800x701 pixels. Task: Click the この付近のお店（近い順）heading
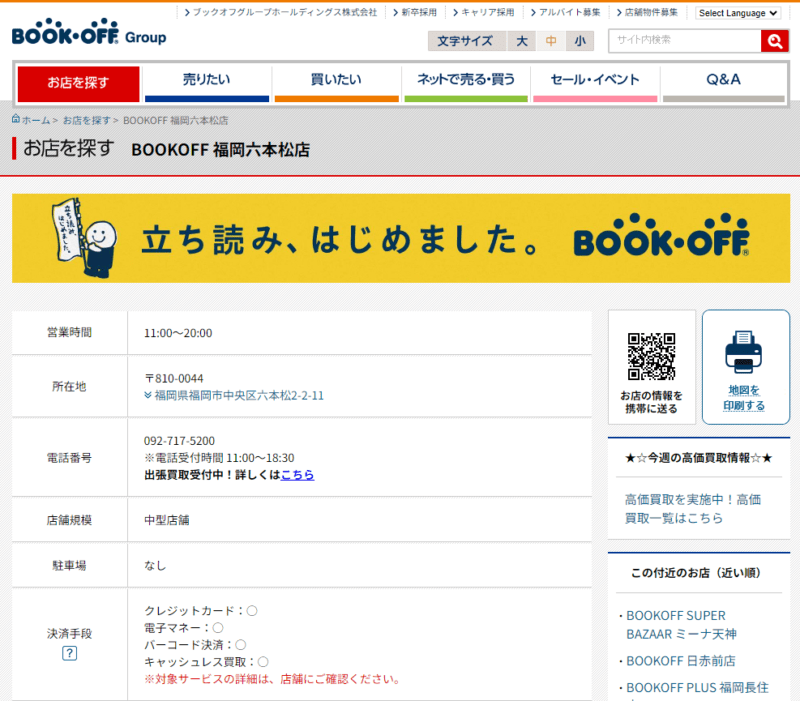[696, 573]
